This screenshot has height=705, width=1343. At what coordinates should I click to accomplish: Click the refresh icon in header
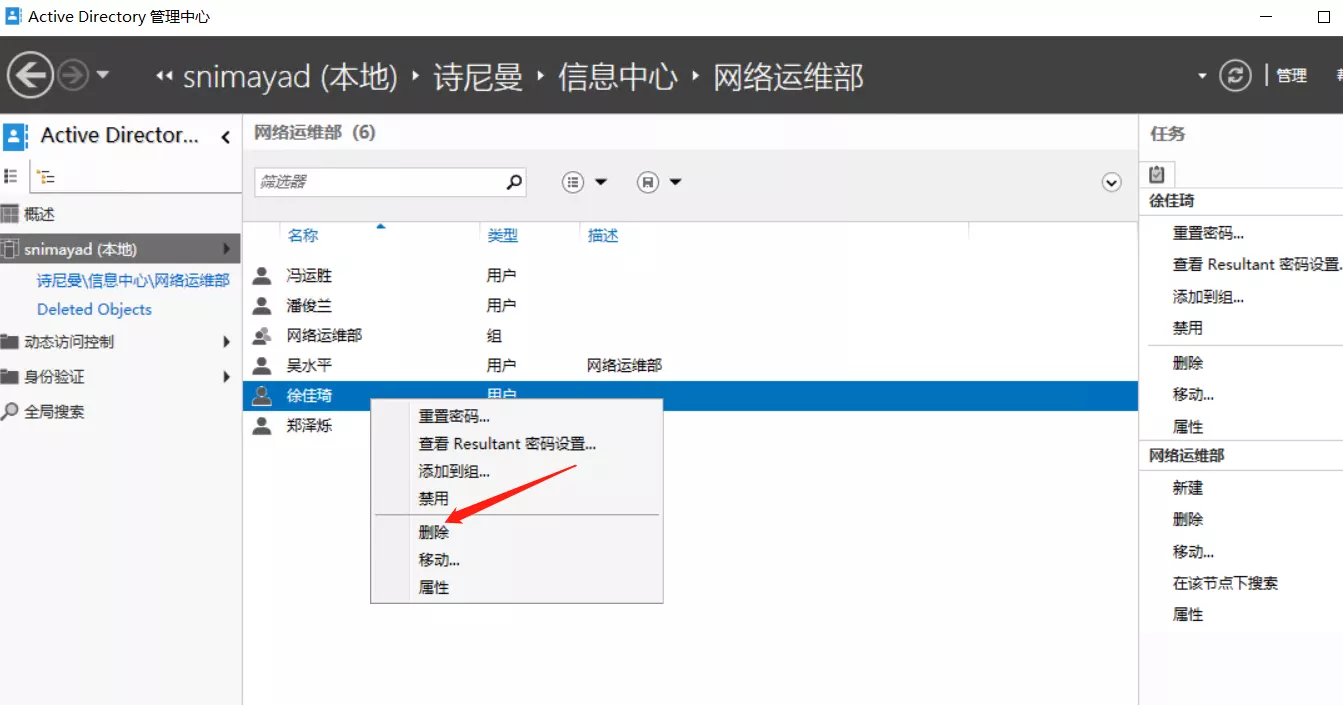[1235, 75]
